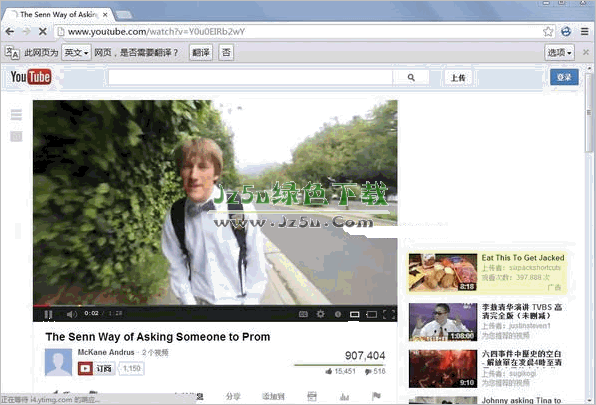Click the video progress bar
This screenshot has height=405, width=596.
pos(215,305)
